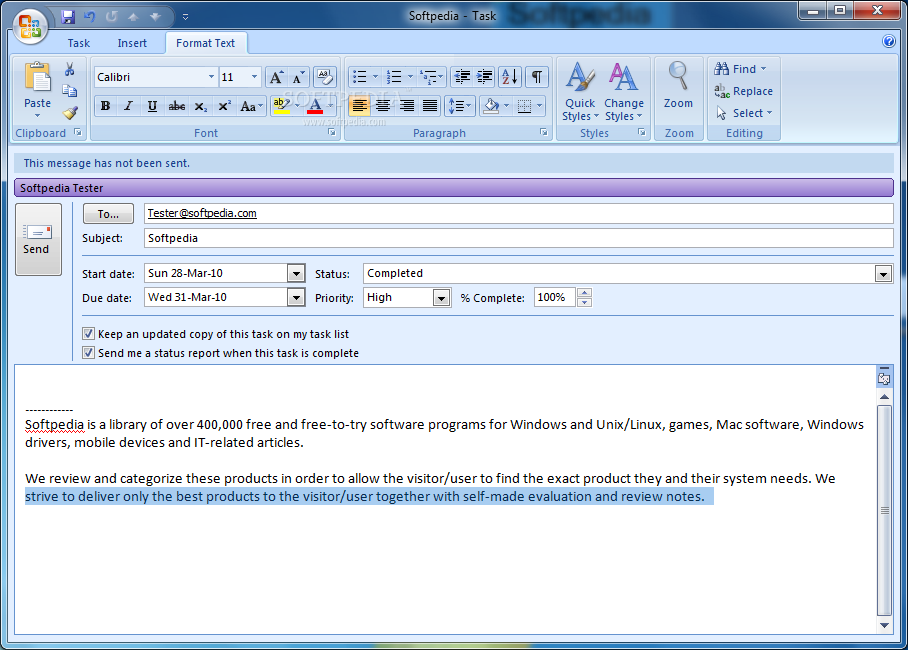Align text to the right
Screen dimensions: 908x650
(x=407, y=106)
